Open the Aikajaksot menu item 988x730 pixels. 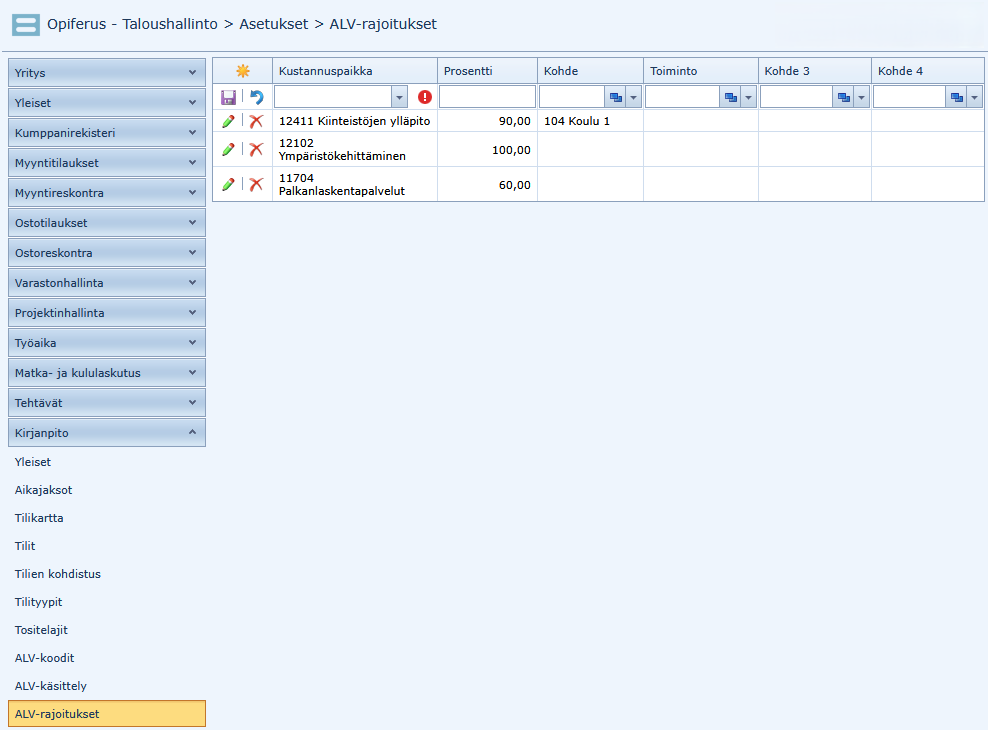click(43, 490)
